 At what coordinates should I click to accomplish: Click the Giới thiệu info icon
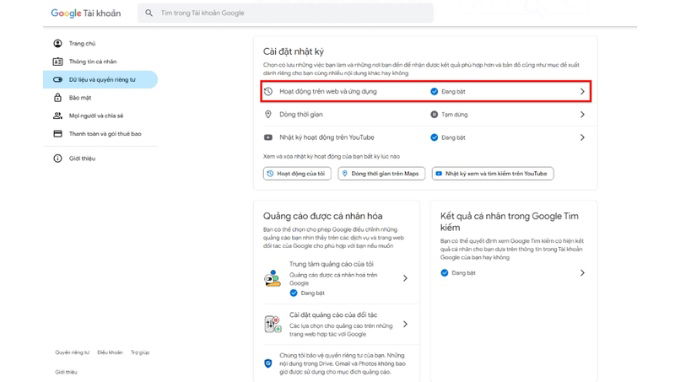click(58, 158)
